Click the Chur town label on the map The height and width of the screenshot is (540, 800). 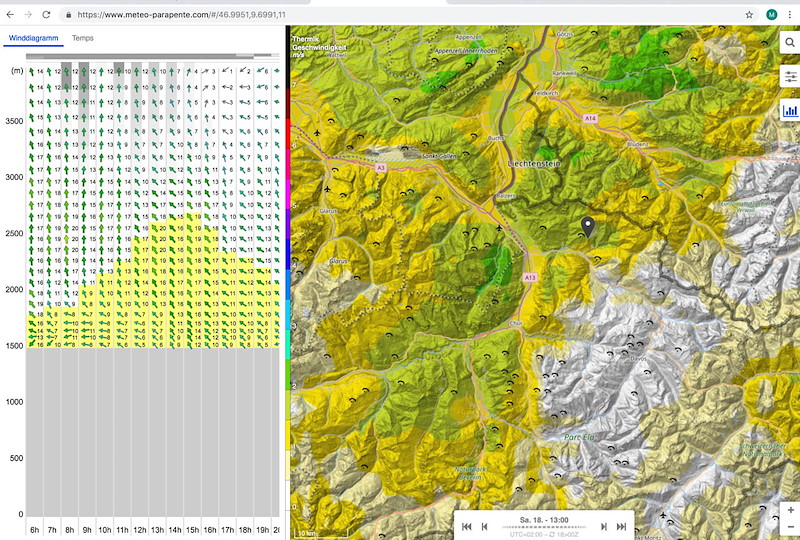coord(516,324)
